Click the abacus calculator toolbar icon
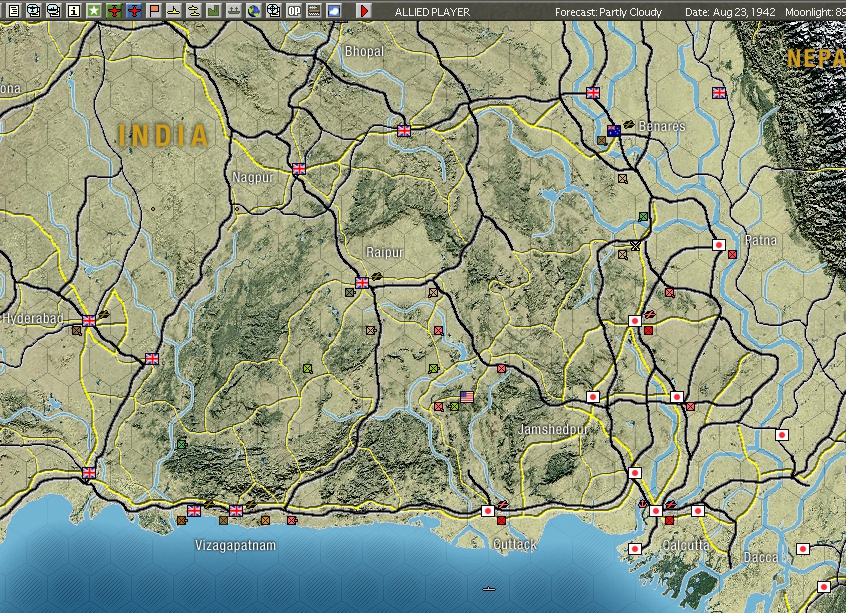The height and width of the screenshot is (613, 846). click(x=314, y=11)
